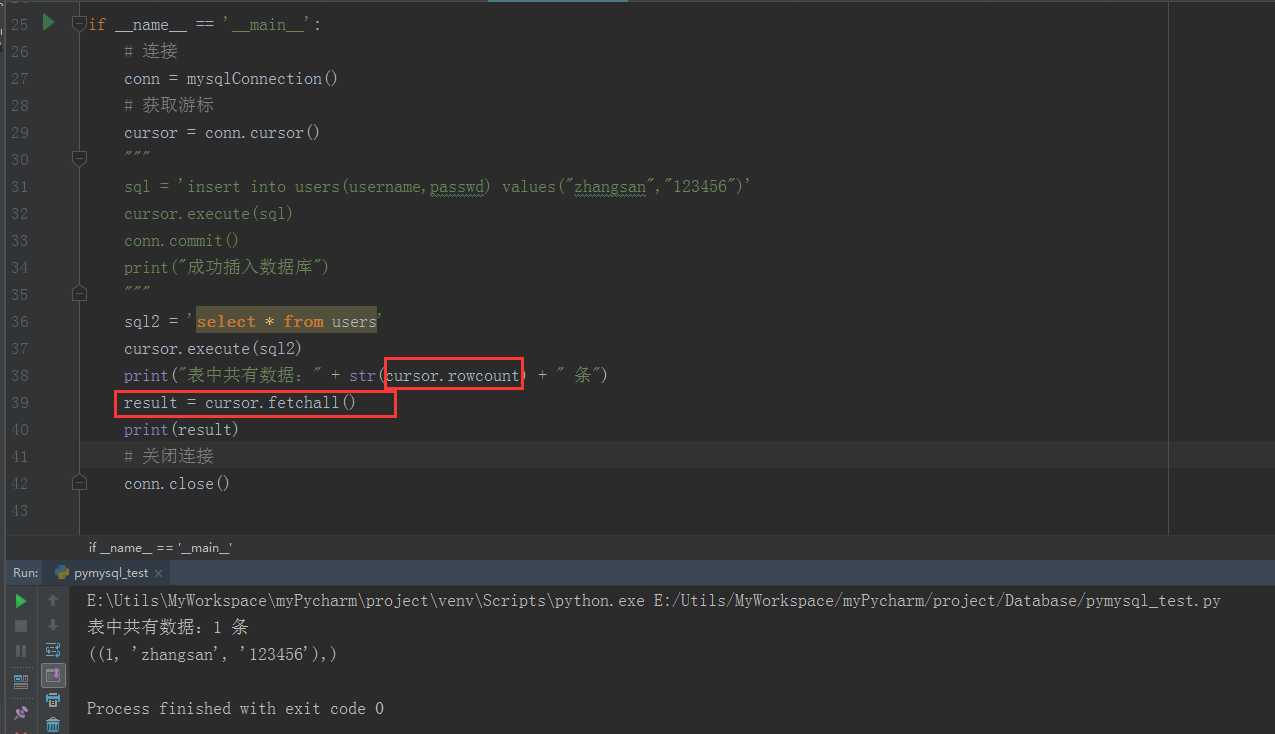This screenshot has height=734, width=1275.
Task: Collapse the block end marker at line 42
Action: point(79,482)
